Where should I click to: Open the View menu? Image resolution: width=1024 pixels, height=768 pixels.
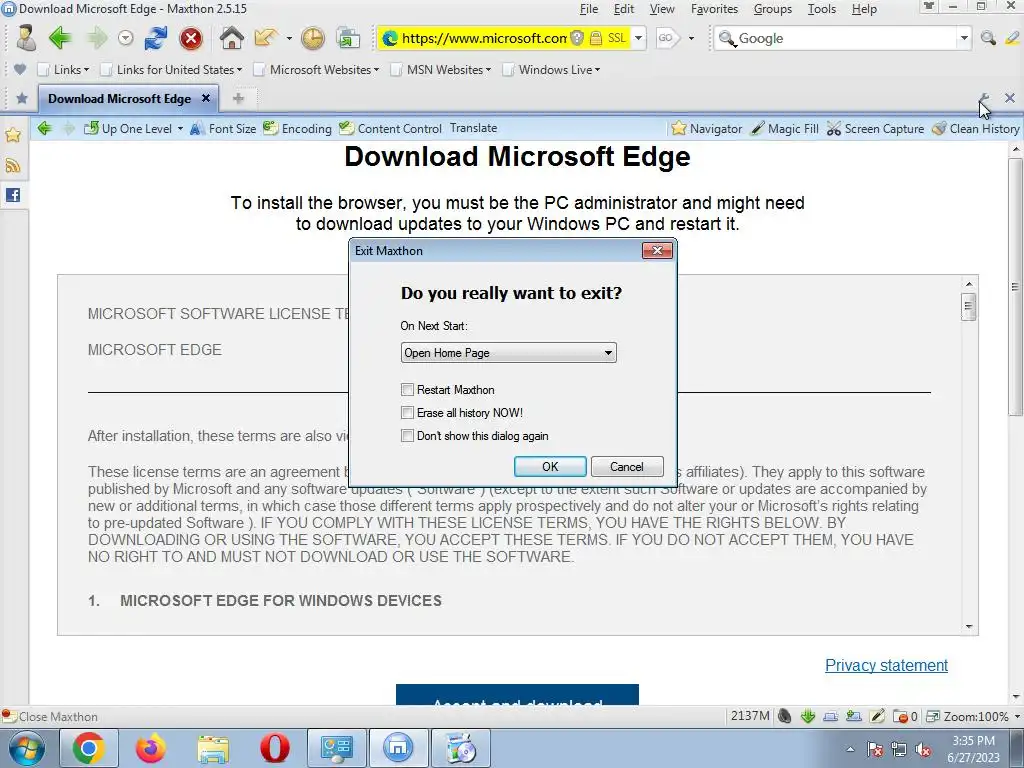pos(662,9)
